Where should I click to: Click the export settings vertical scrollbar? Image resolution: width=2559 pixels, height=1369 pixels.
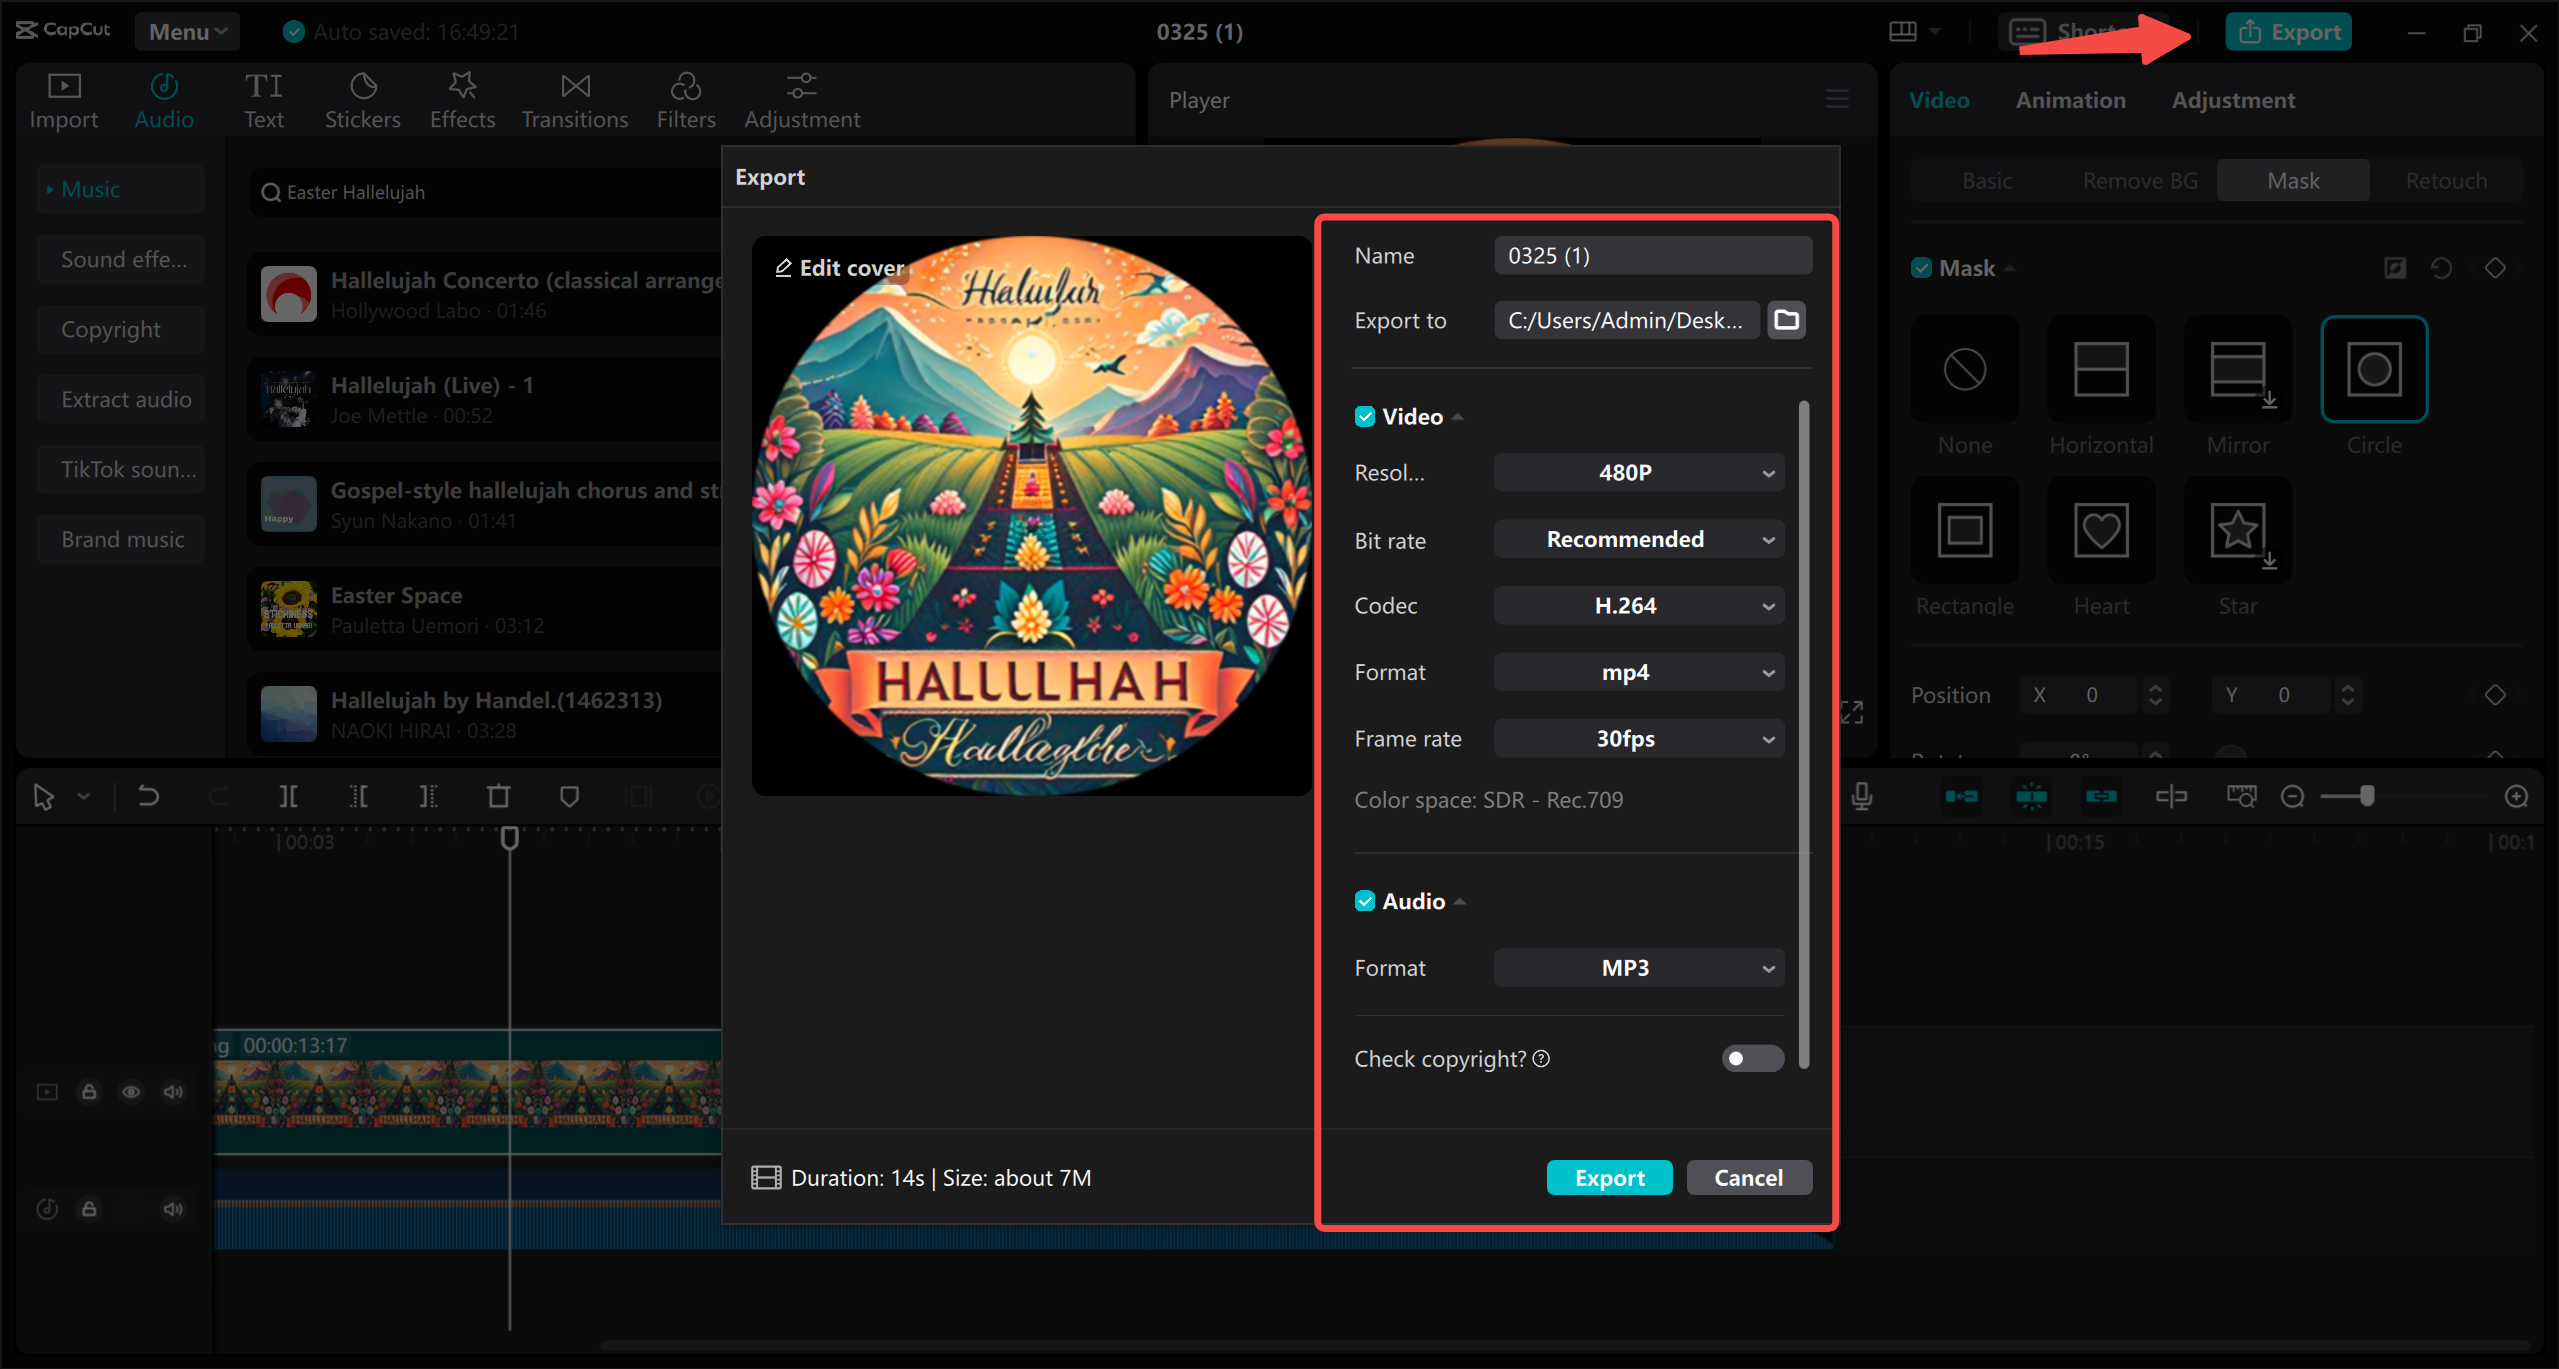pyautogui.click(x=1803, y=735)
